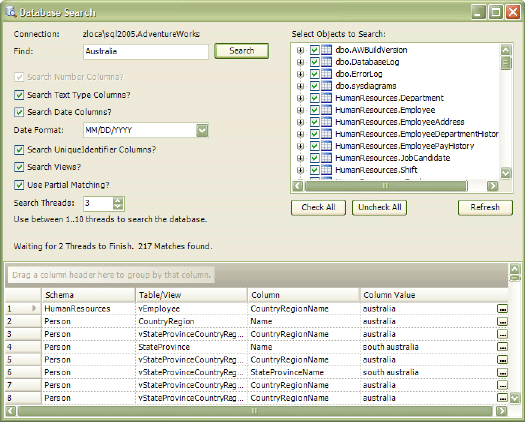Image resolution: width=525 pixels, height=422 pixels.
Task: Click the HumanResources.Employee table icon
Action: [326, 110]
